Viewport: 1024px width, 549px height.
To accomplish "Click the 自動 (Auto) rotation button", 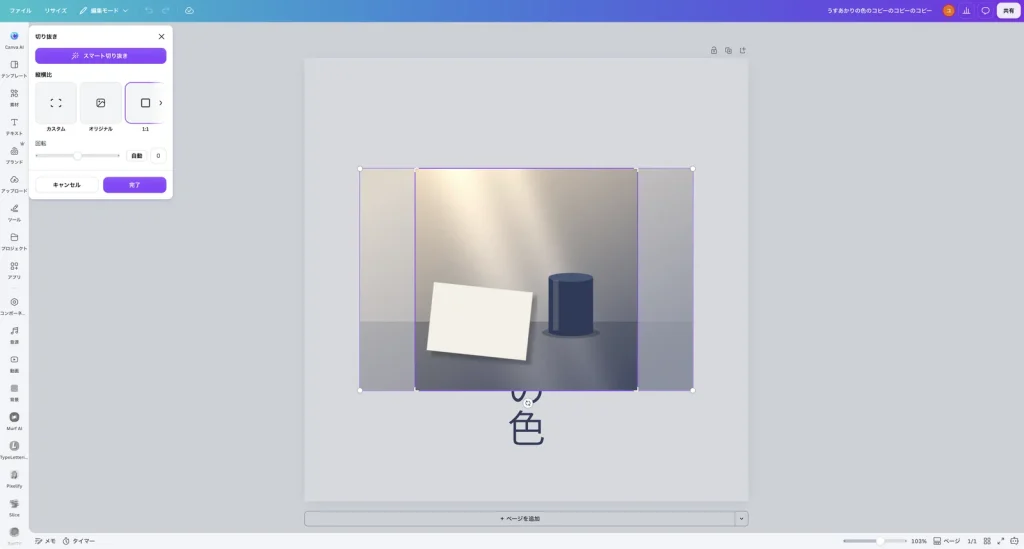I will pyautogui.click(x=136, y=155).
